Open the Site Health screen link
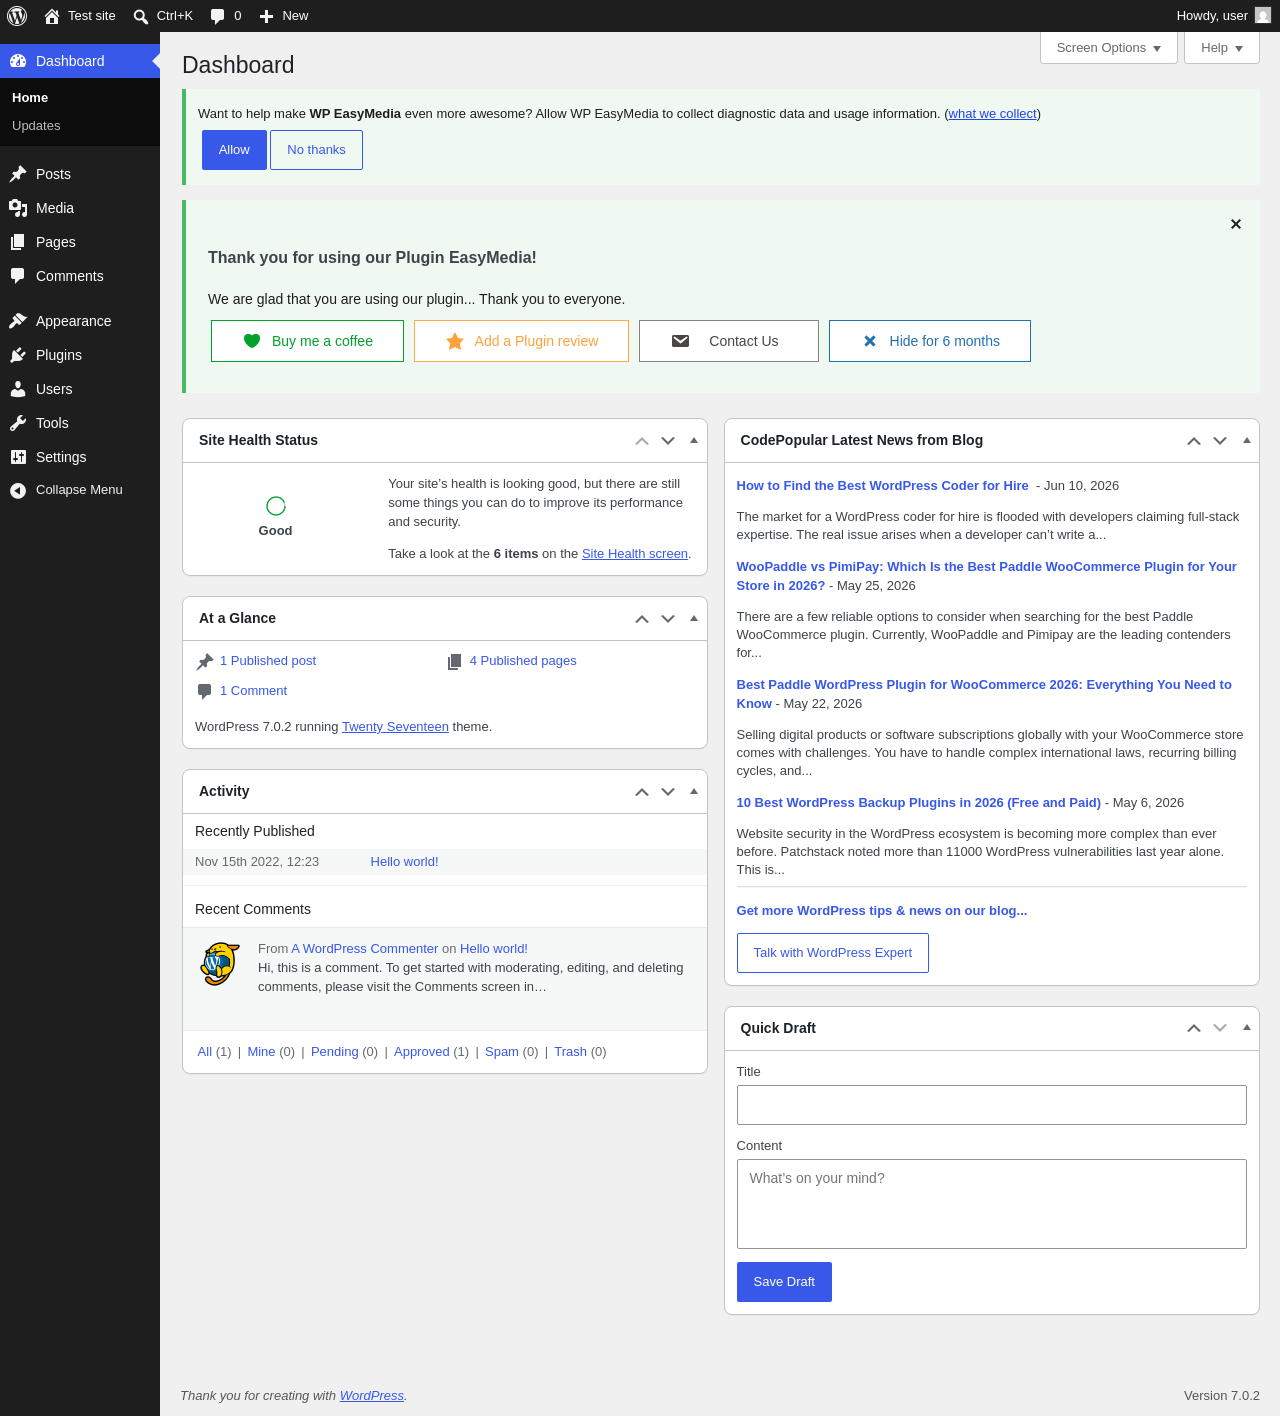1280x1416 pixels. [x=635, y=554]
